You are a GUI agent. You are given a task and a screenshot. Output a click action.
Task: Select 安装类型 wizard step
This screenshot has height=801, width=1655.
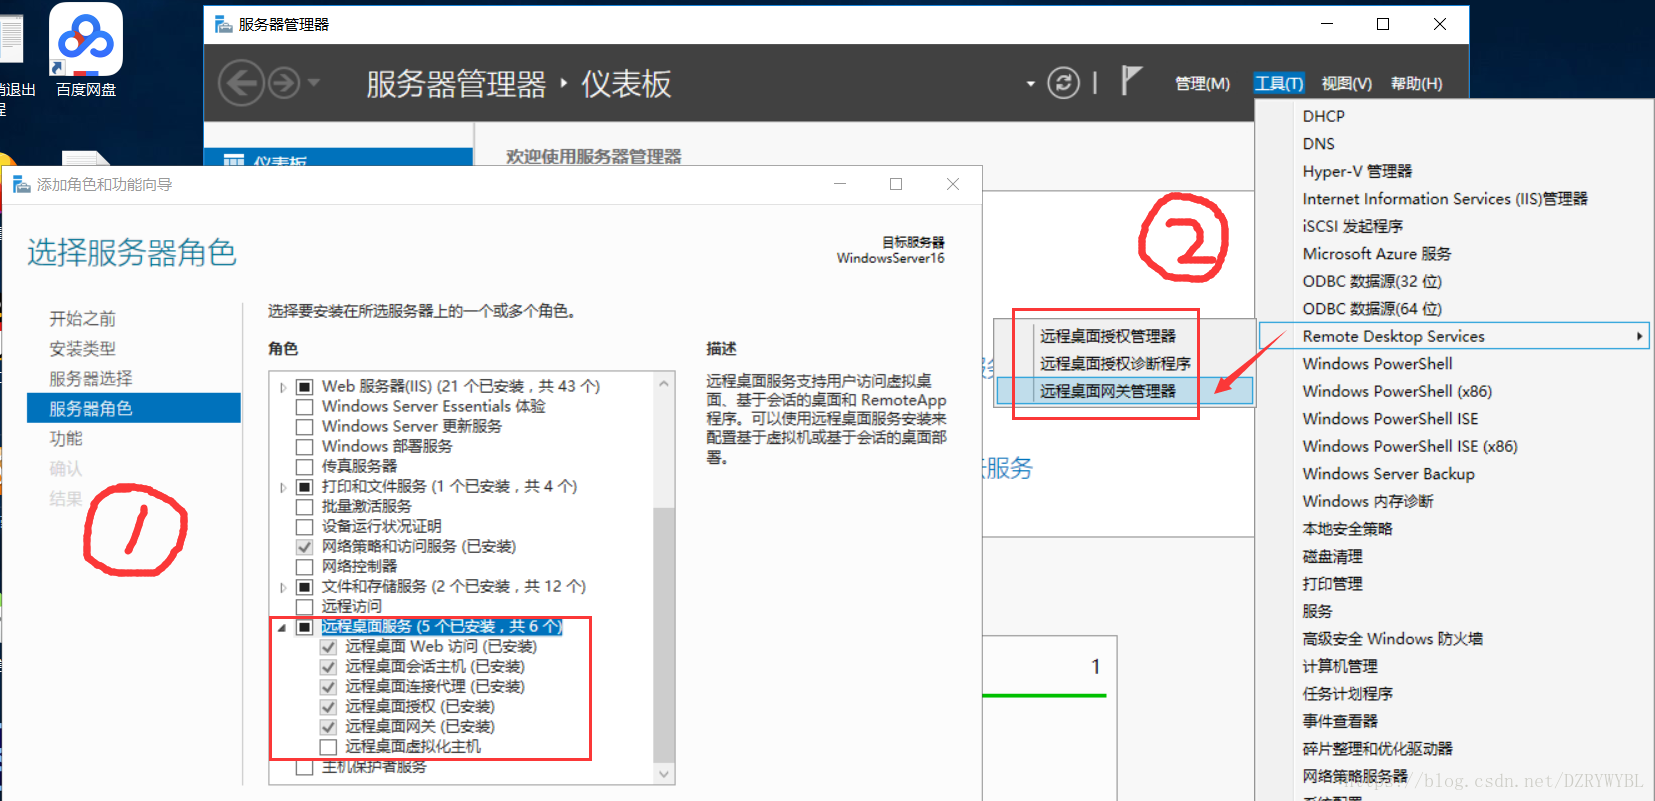coord(83,349)
